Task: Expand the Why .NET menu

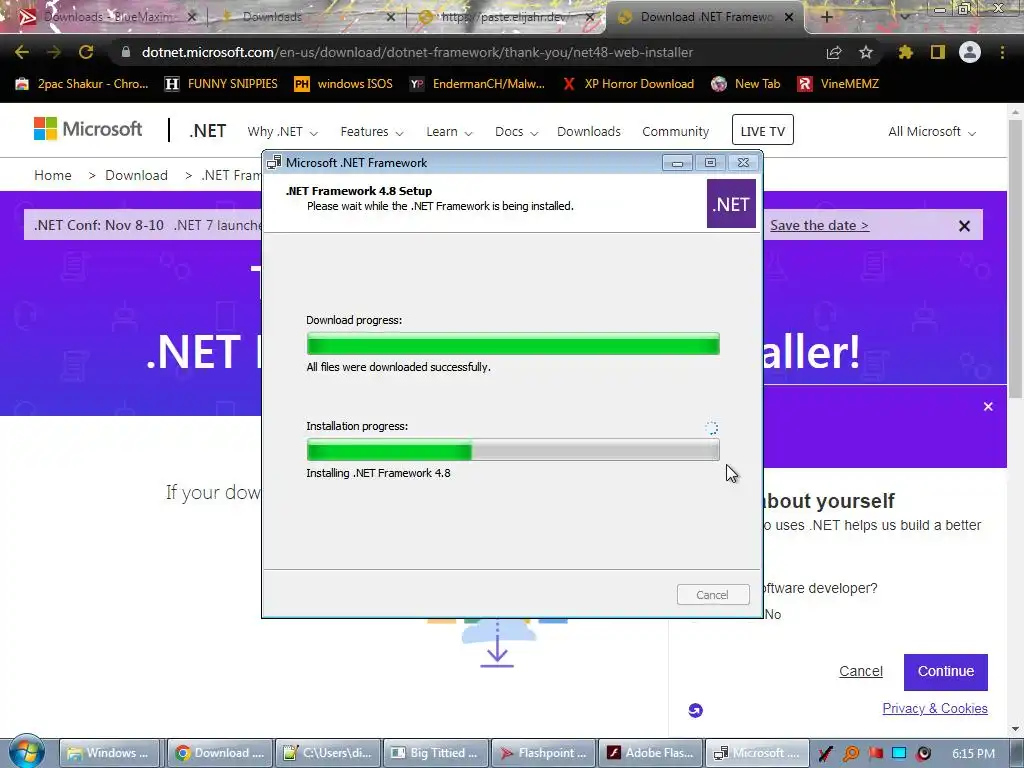Action: (x=282, y=132)
